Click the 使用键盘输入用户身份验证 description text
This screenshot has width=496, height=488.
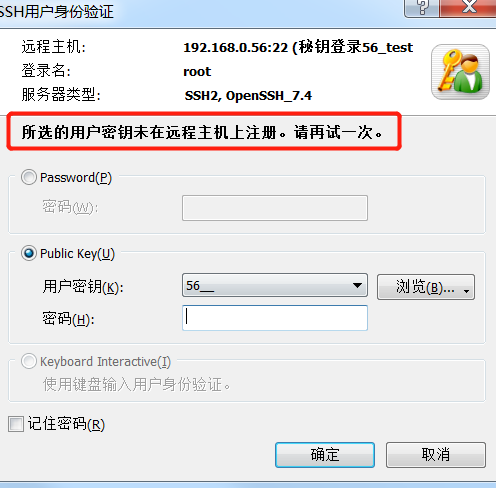click(136, 384)
